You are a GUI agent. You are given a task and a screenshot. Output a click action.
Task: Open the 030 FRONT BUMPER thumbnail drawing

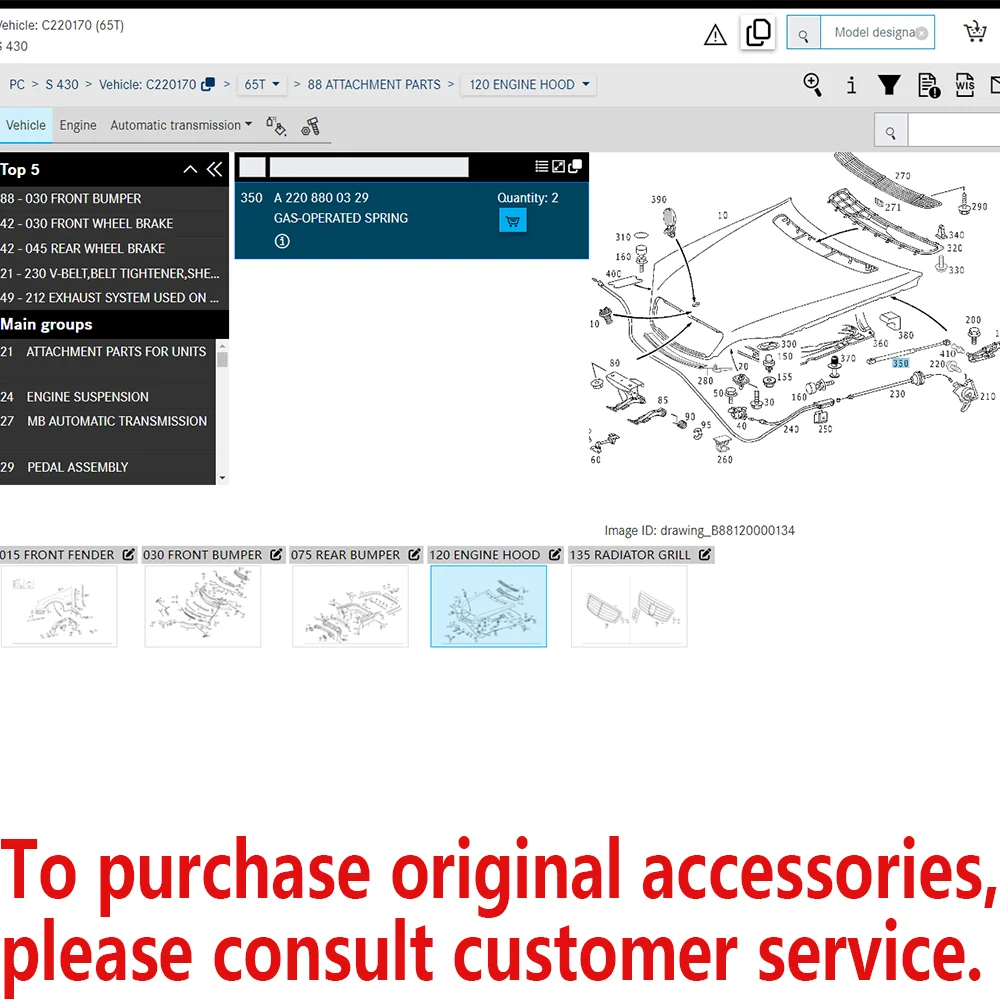[x=203, y=607]
